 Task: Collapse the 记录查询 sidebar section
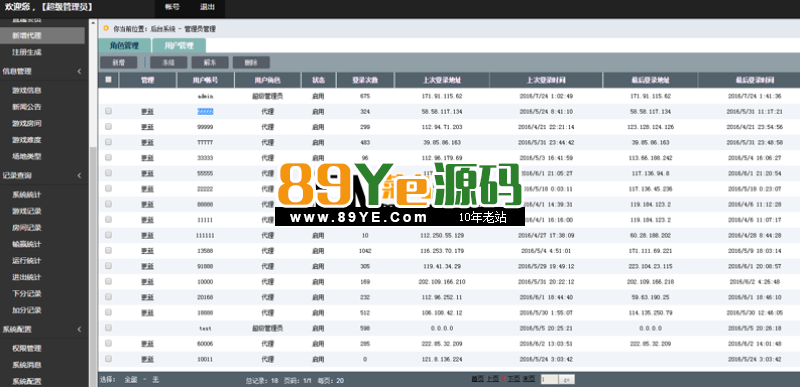[79, 175]
